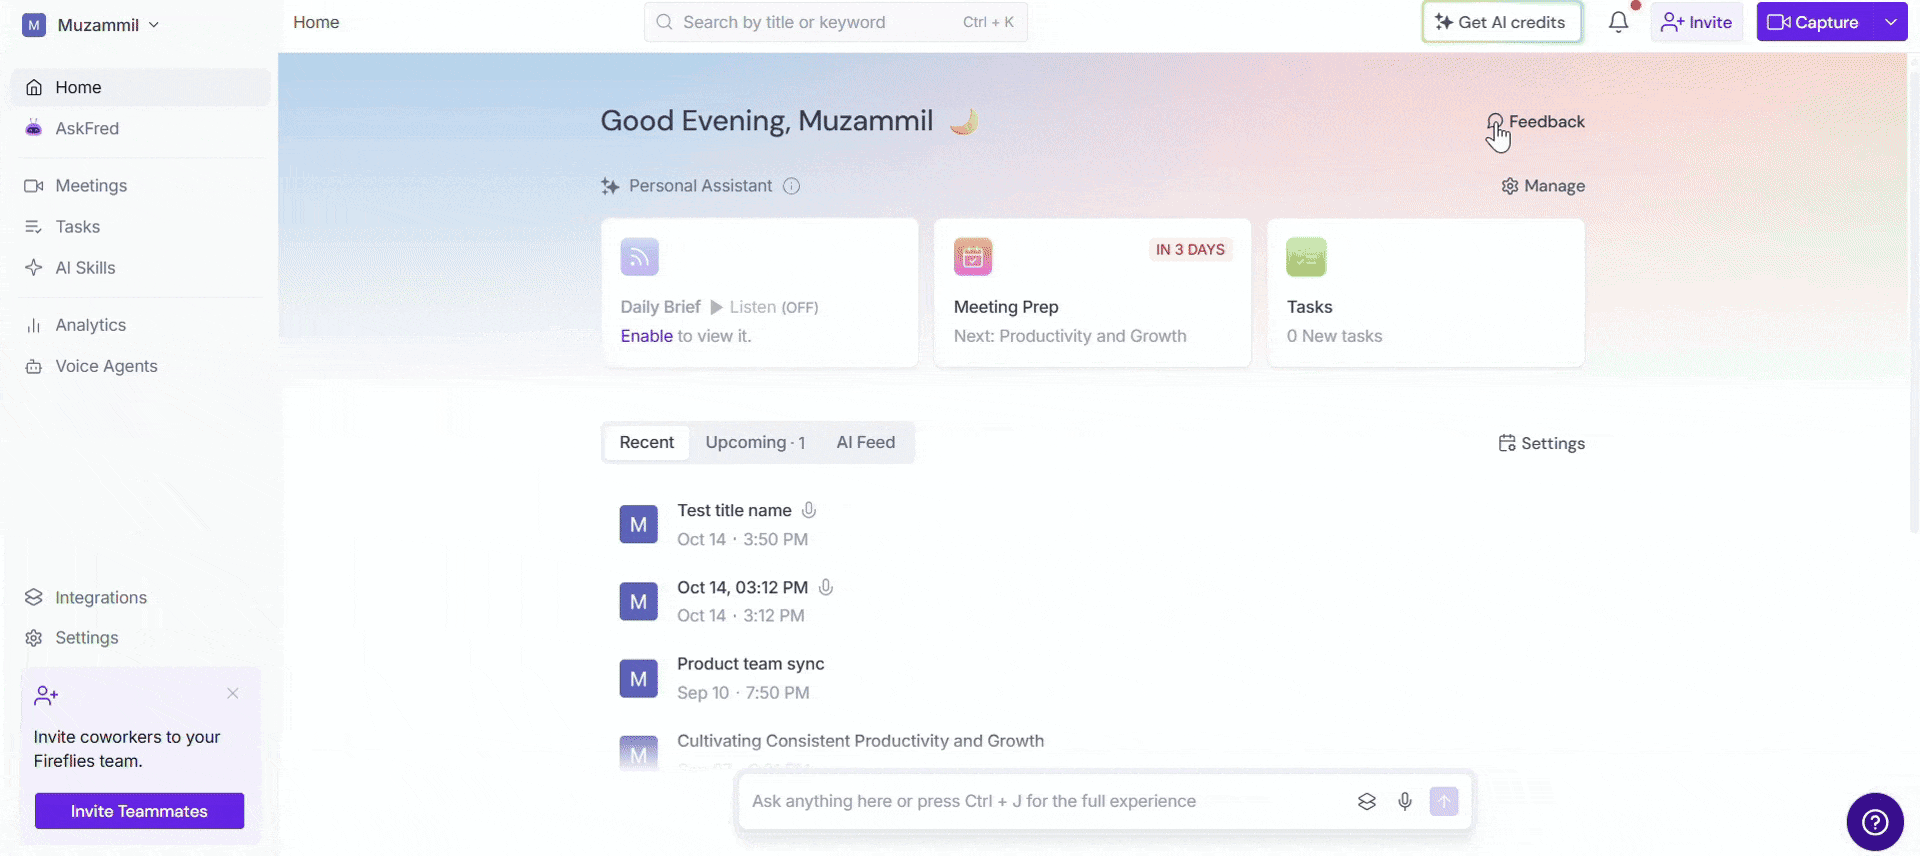
Task: Click the Invite Teammates button
Action: coord(139,811)
